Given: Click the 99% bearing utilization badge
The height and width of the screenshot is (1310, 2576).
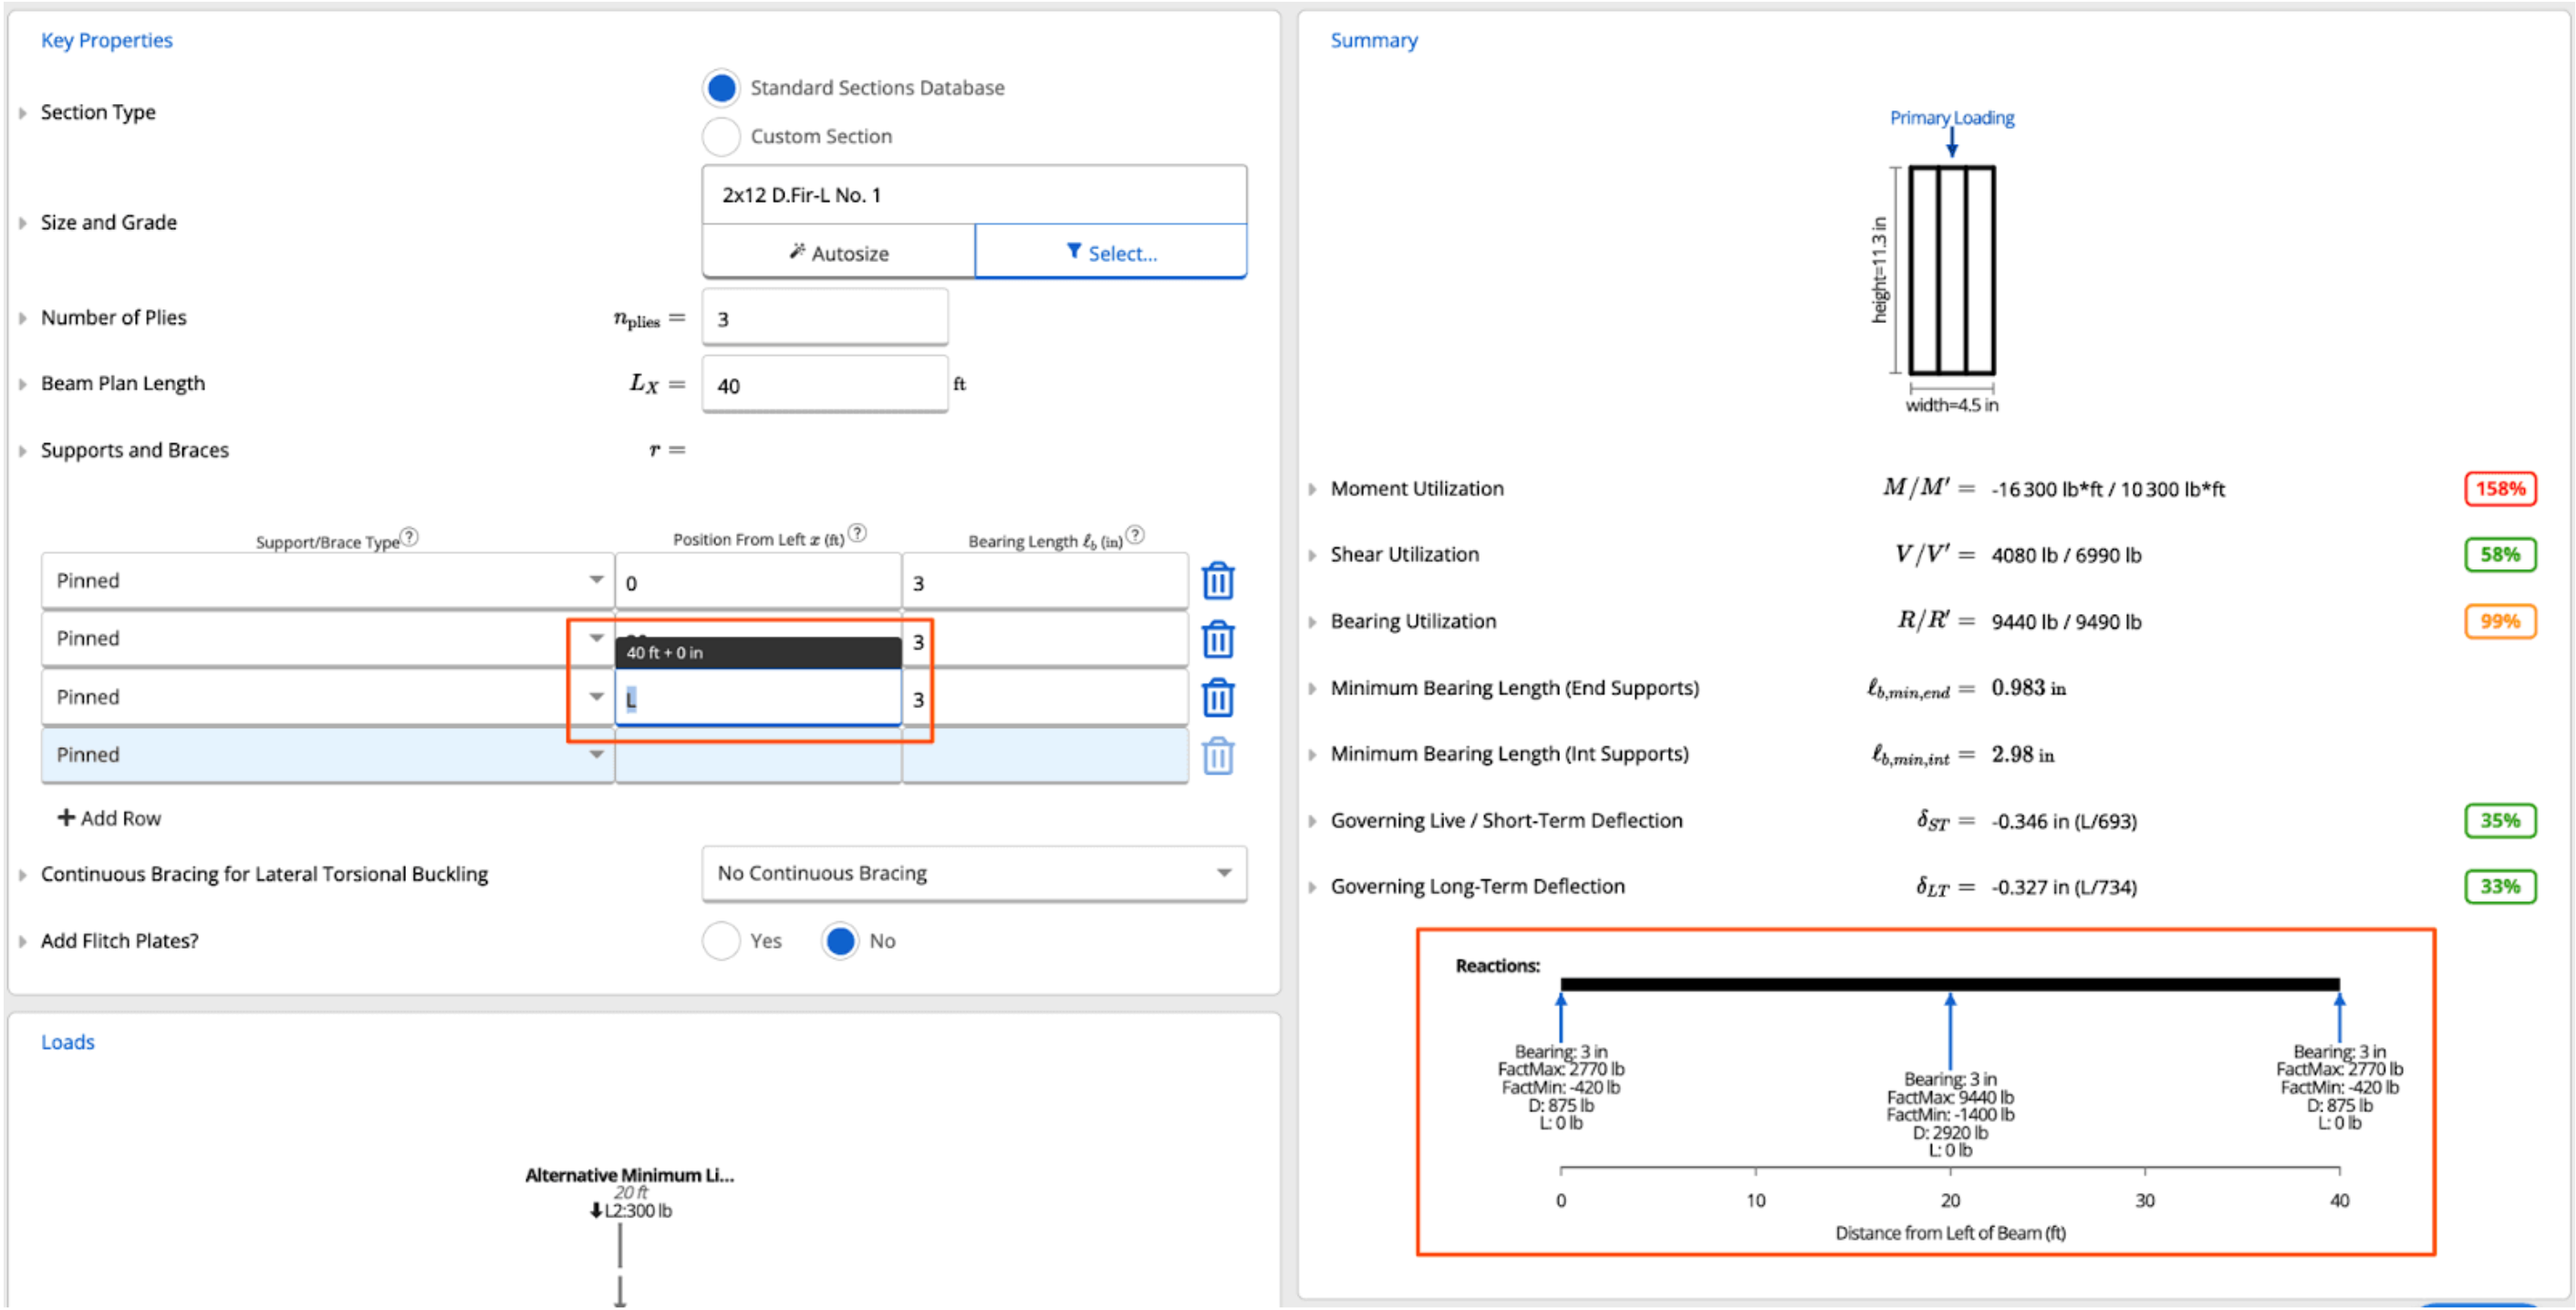Looking at the screenshot, I should click(x=2500, y=622).
